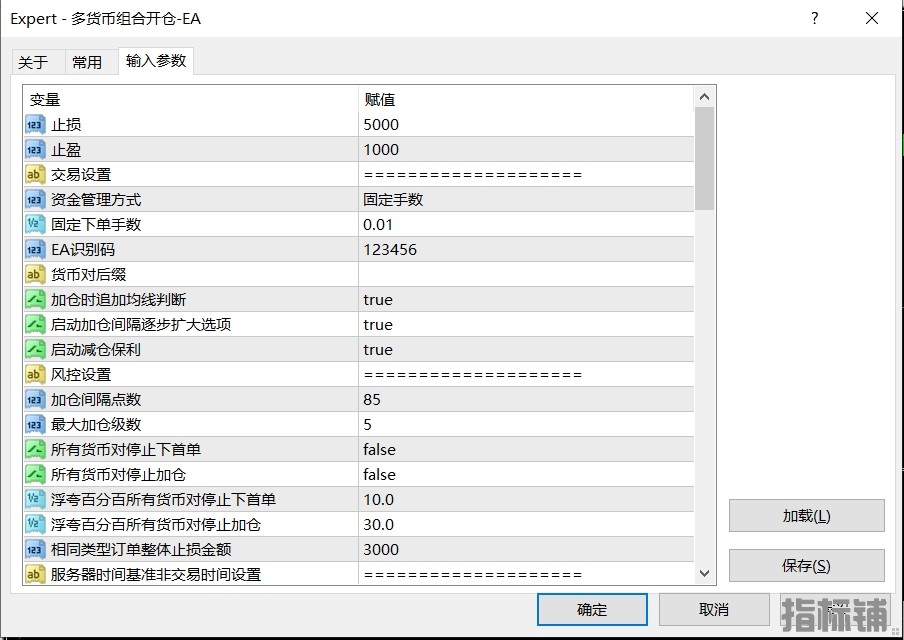Viewport: 904px width, 640px height.
Task: Click the icon beside 服务器时间基准非交易时间设置
Action: (x=35, y=574)
